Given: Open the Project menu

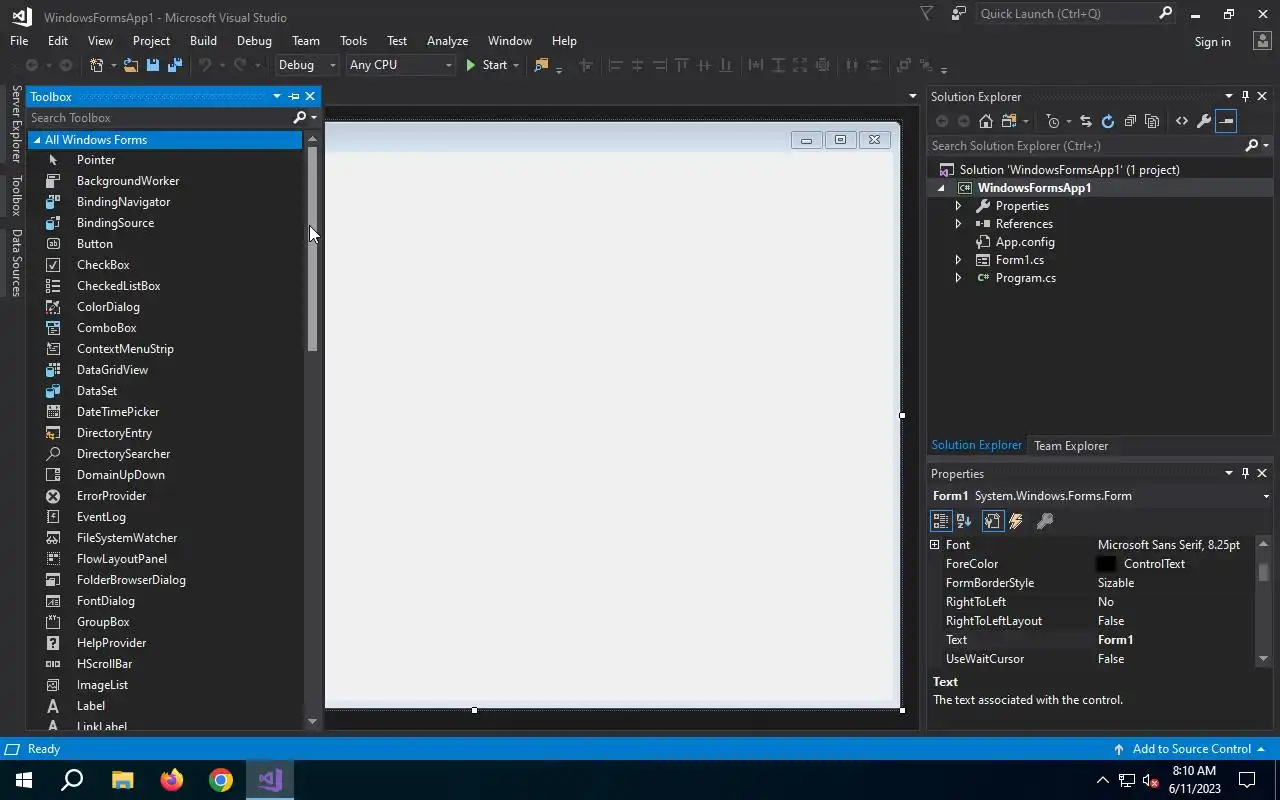Looking at the screenshot, I should (x=151, y=41).
